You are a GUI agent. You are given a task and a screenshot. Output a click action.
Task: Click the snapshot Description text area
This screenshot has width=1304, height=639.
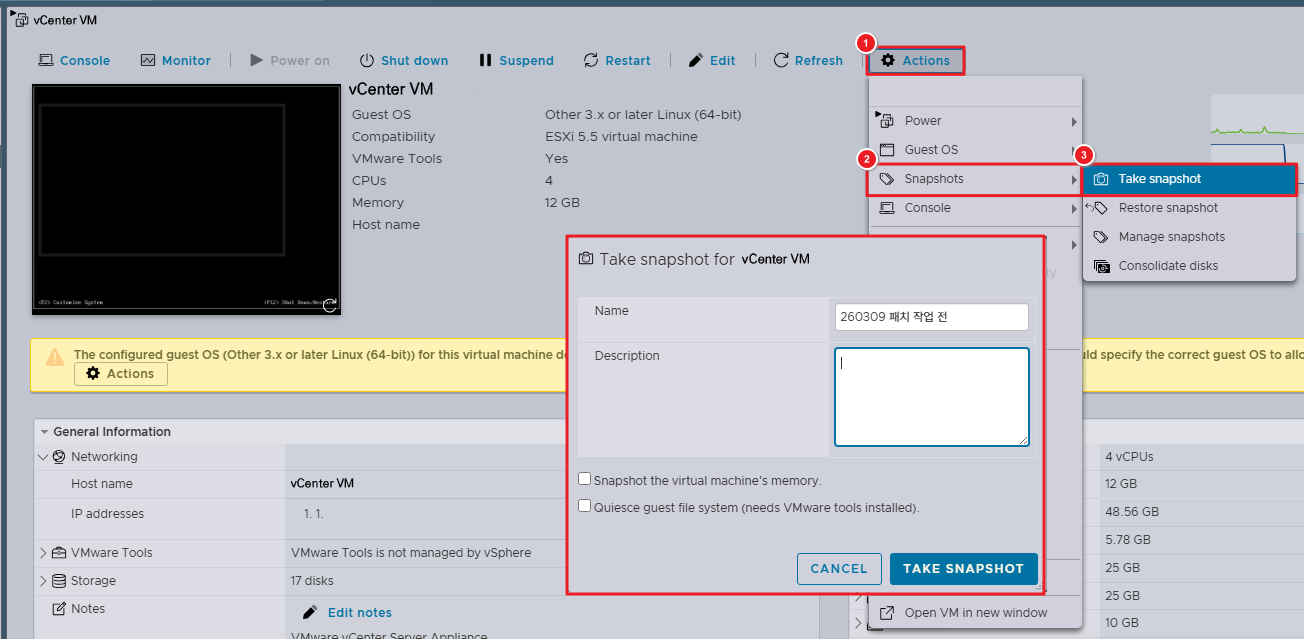coord(932,397)
